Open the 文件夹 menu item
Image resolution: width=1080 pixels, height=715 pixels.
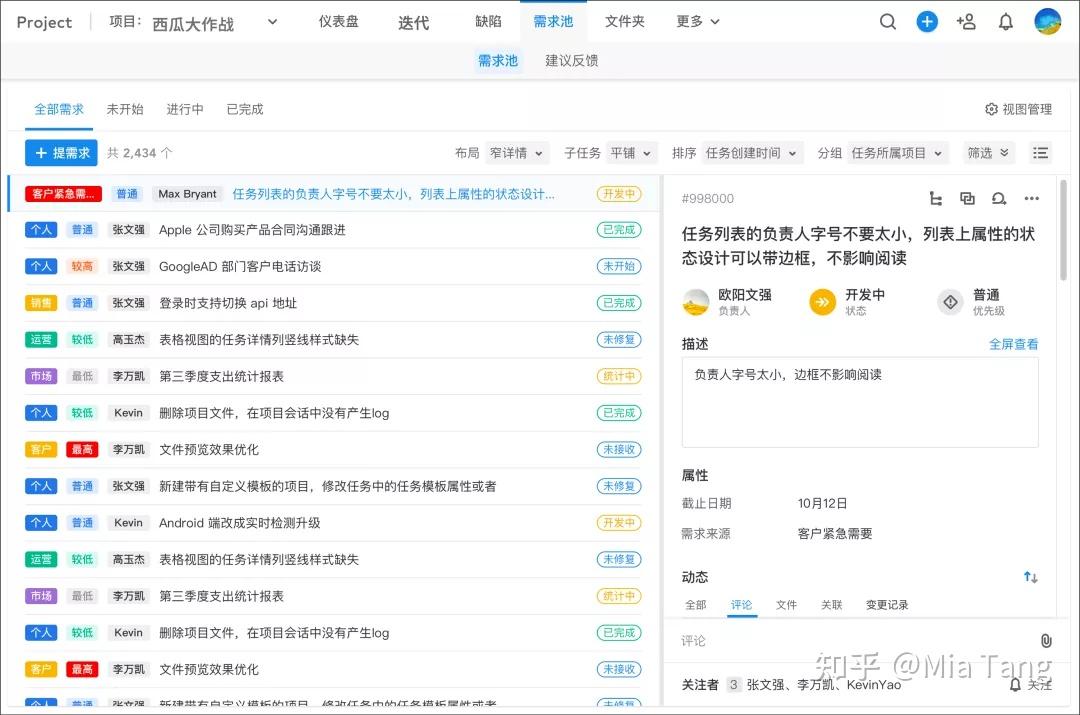pos(625,22)
